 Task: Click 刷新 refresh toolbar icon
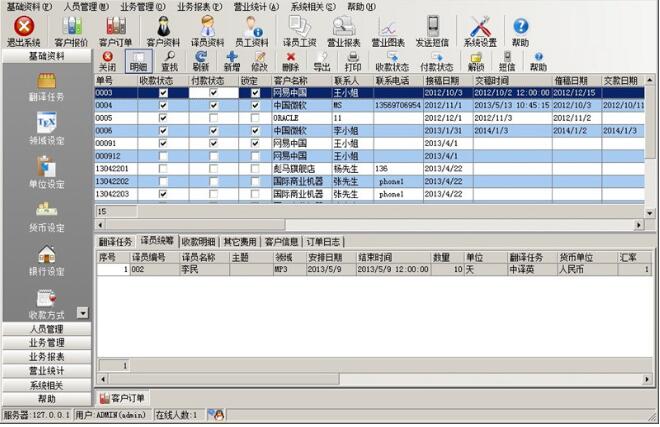(x=201, y=61)
